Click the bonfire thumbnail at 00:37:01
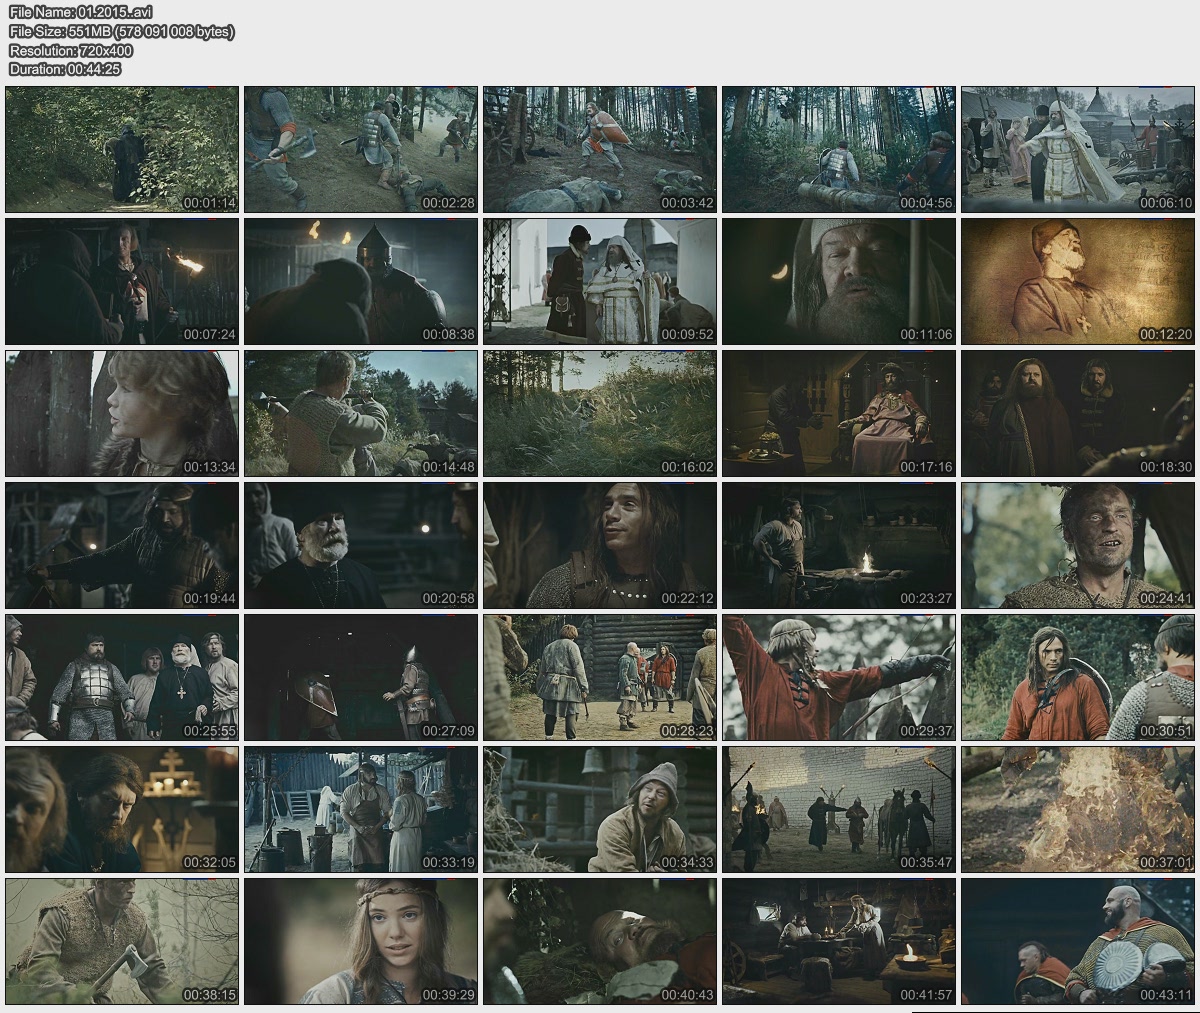This screenshot has height=1013, width=1200. (1078, 809)
